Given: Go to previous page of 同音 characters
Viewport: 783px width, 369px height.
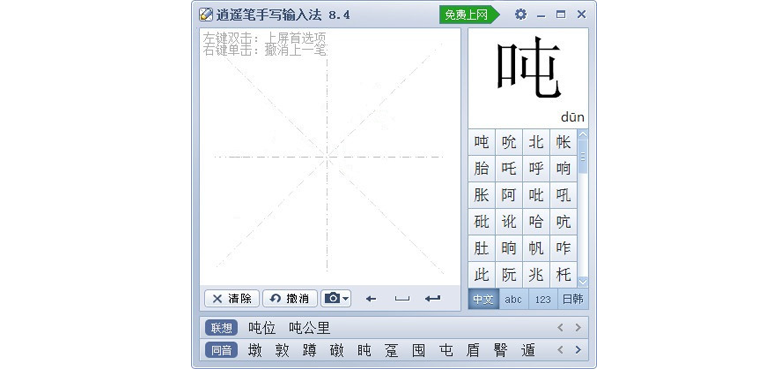Looking at the screenshot, I should pyautogui.click(x=560, y=350).
